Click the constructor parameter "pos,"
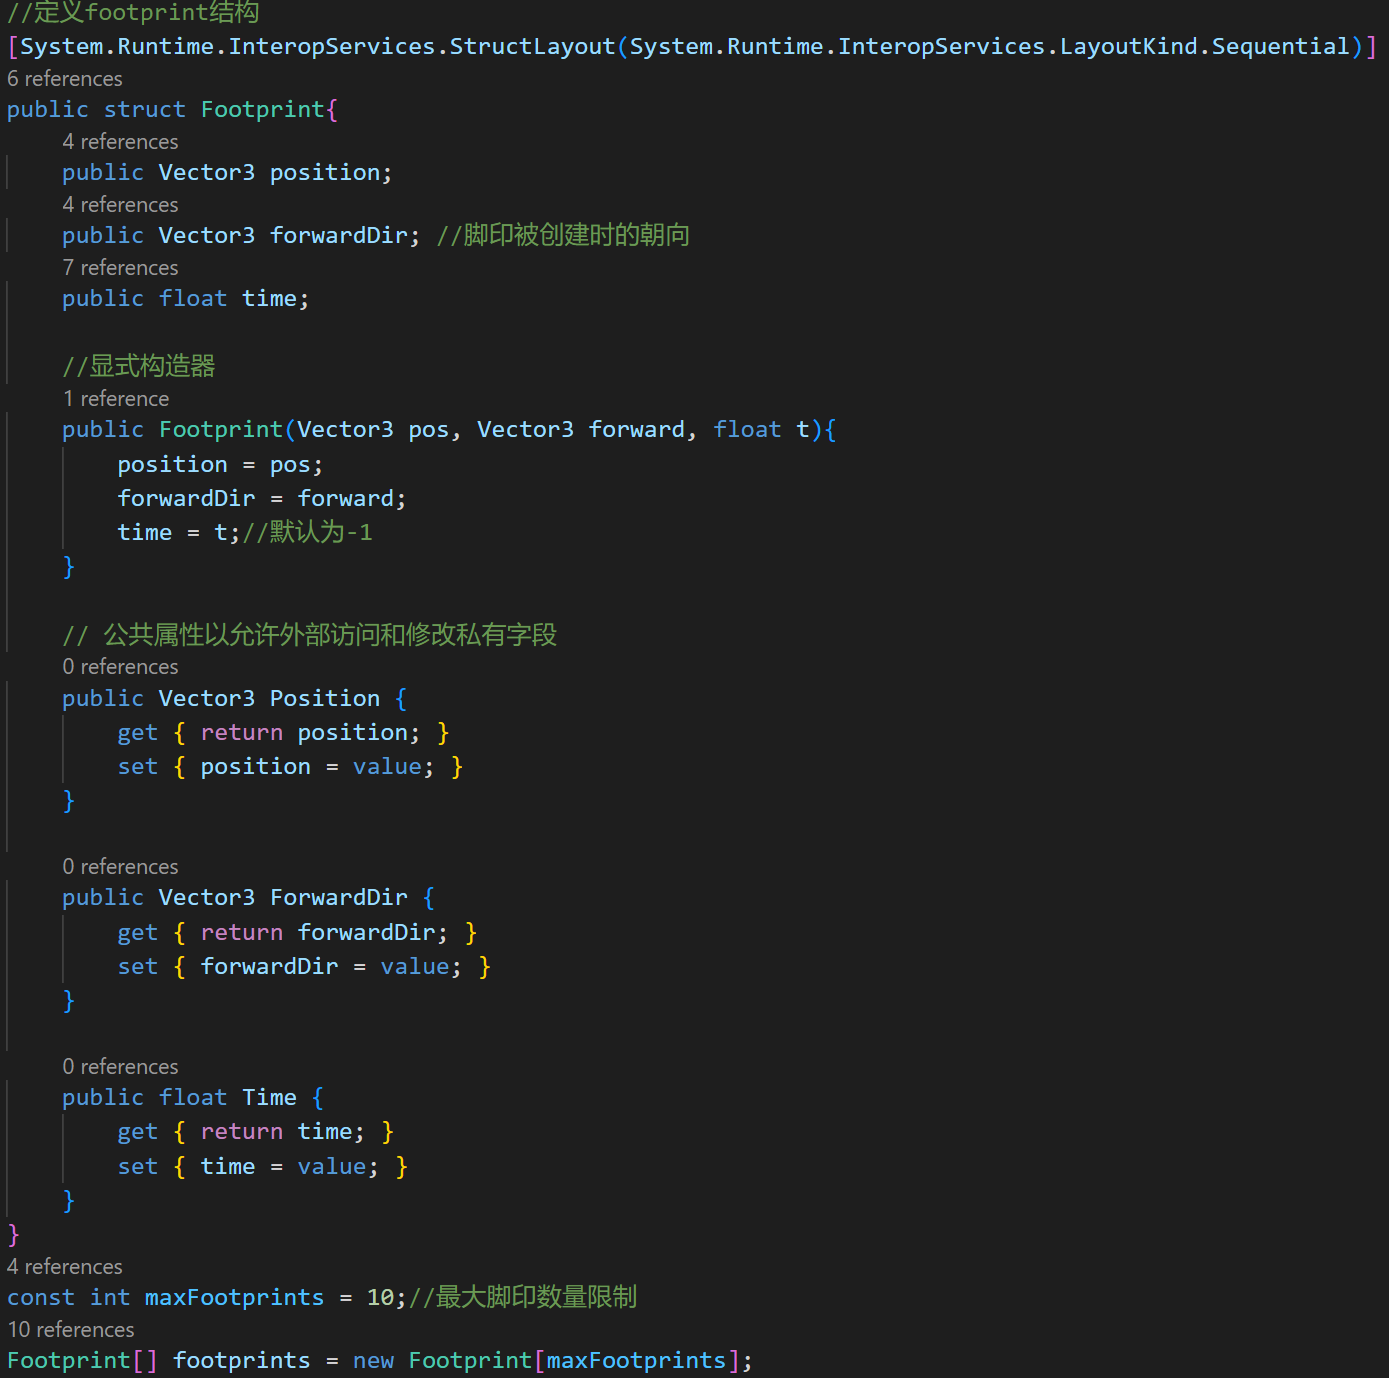 point(435,429)
